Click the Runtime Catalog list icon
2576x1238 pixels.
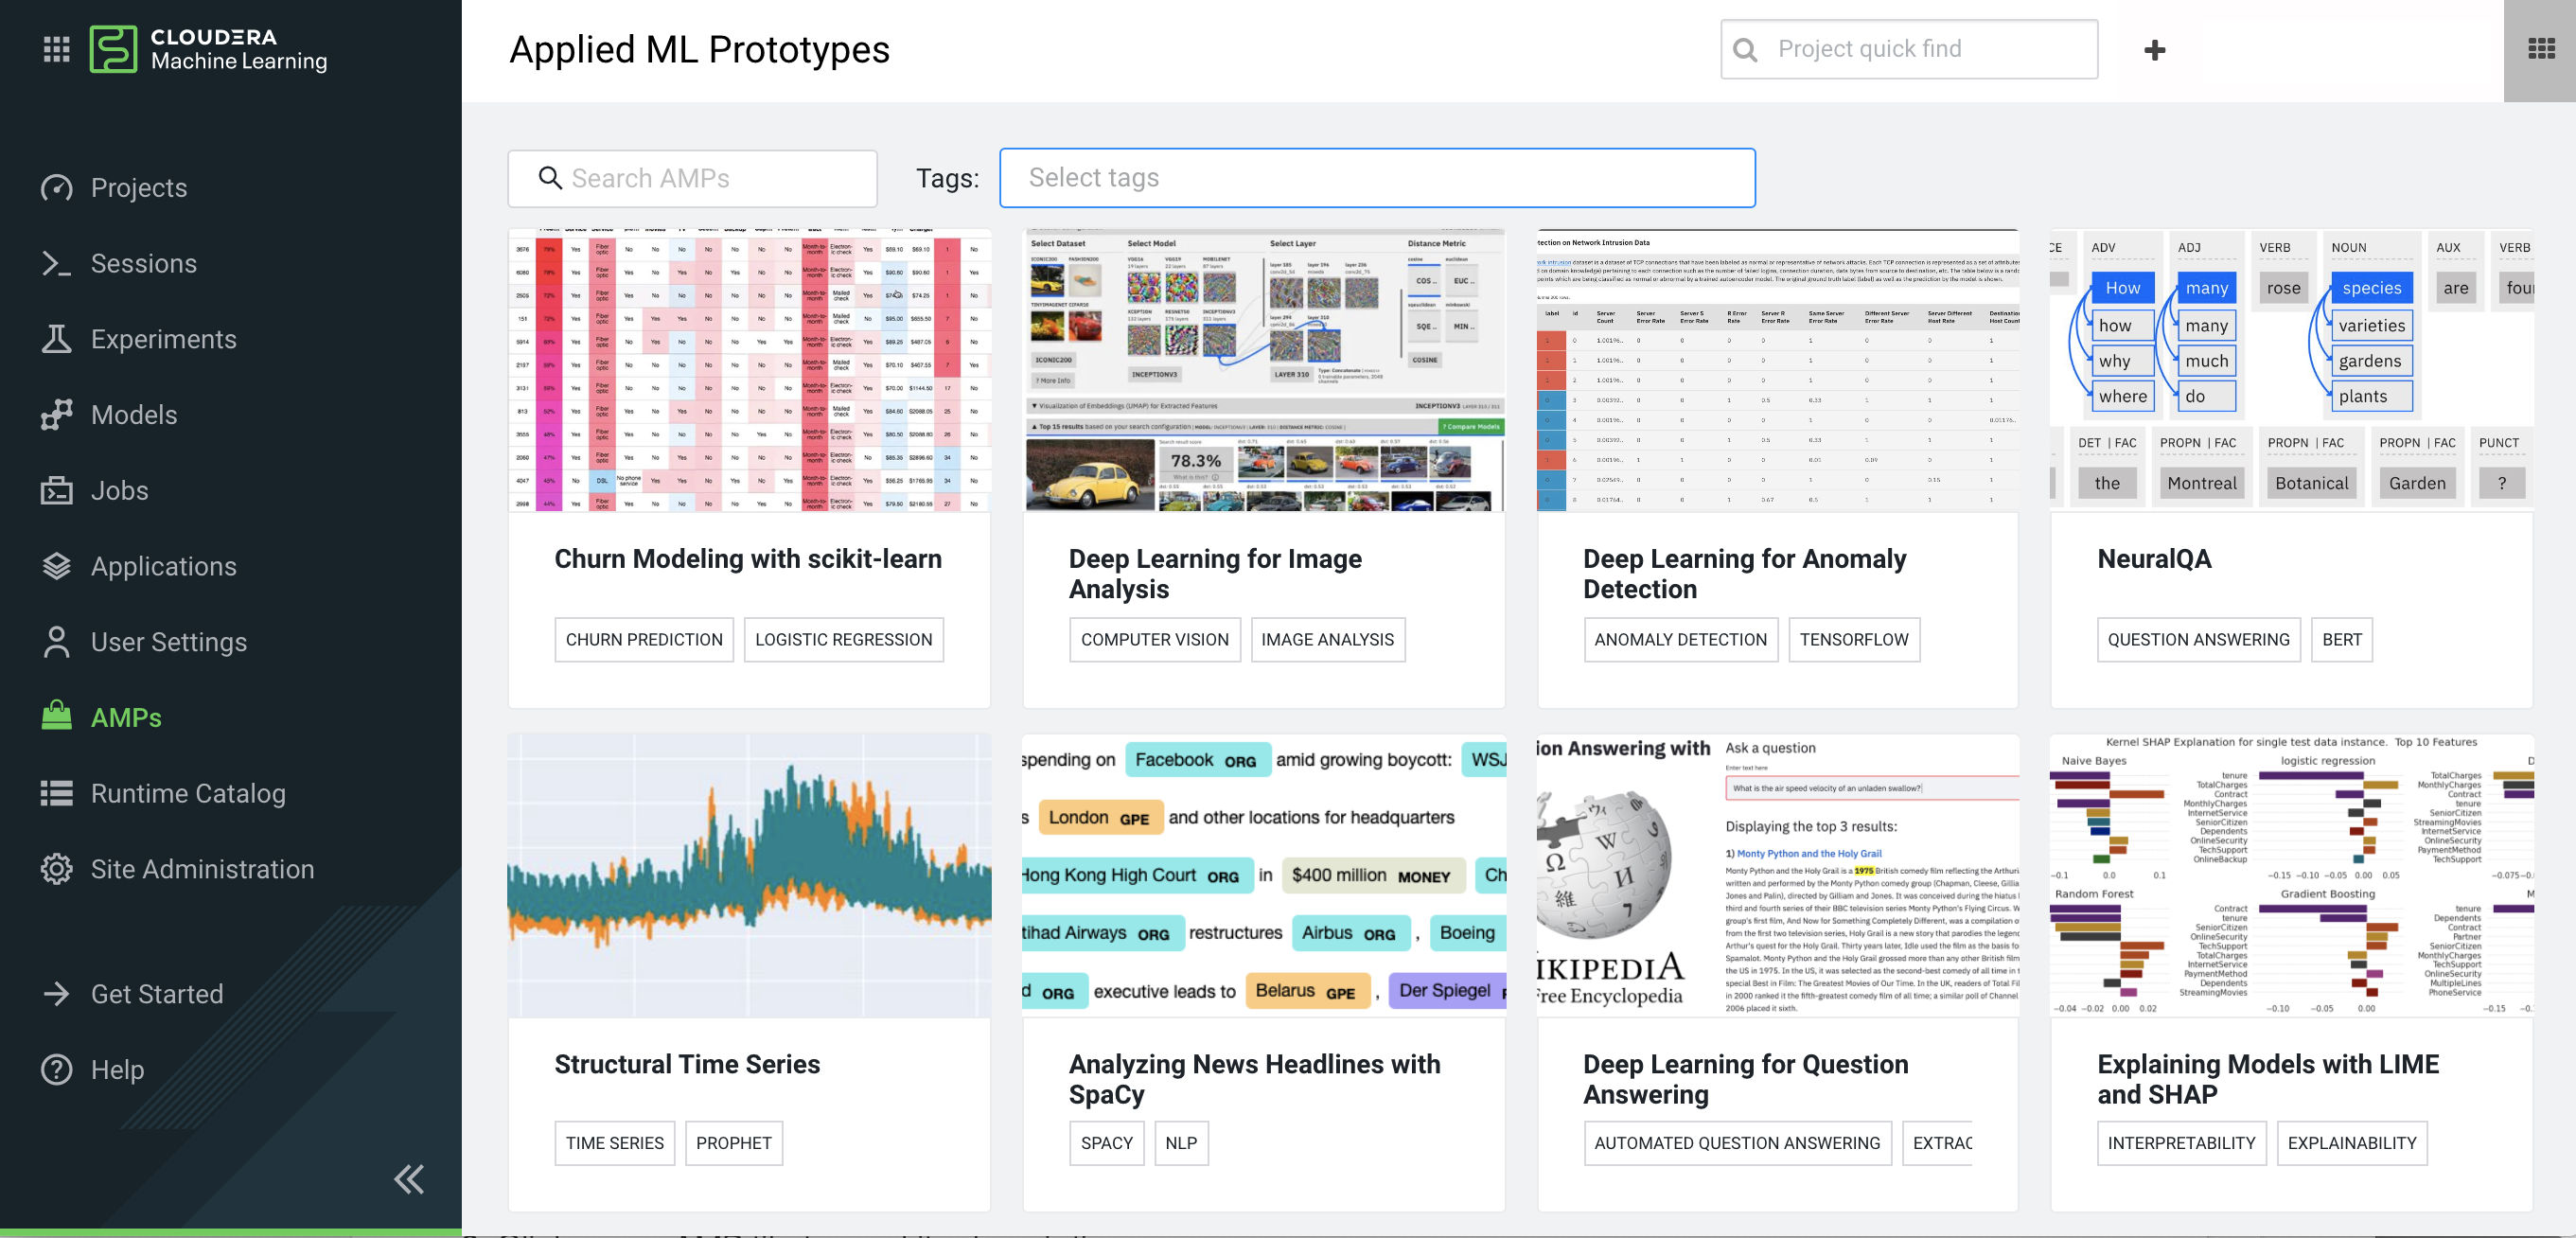coord(56,793)
